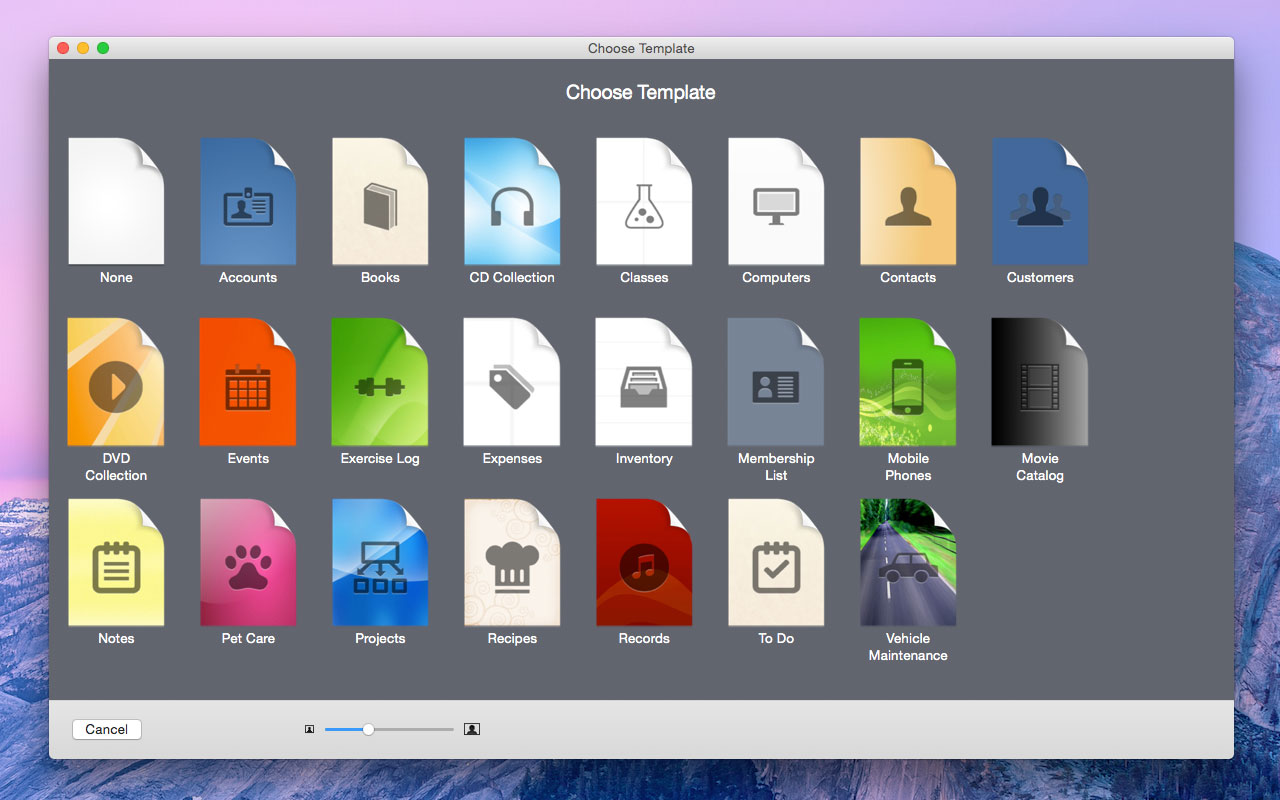The width and height of the screenshot is (1280, 800).
Task: Choose the Events calendar template
Action: tap(248, 382)
